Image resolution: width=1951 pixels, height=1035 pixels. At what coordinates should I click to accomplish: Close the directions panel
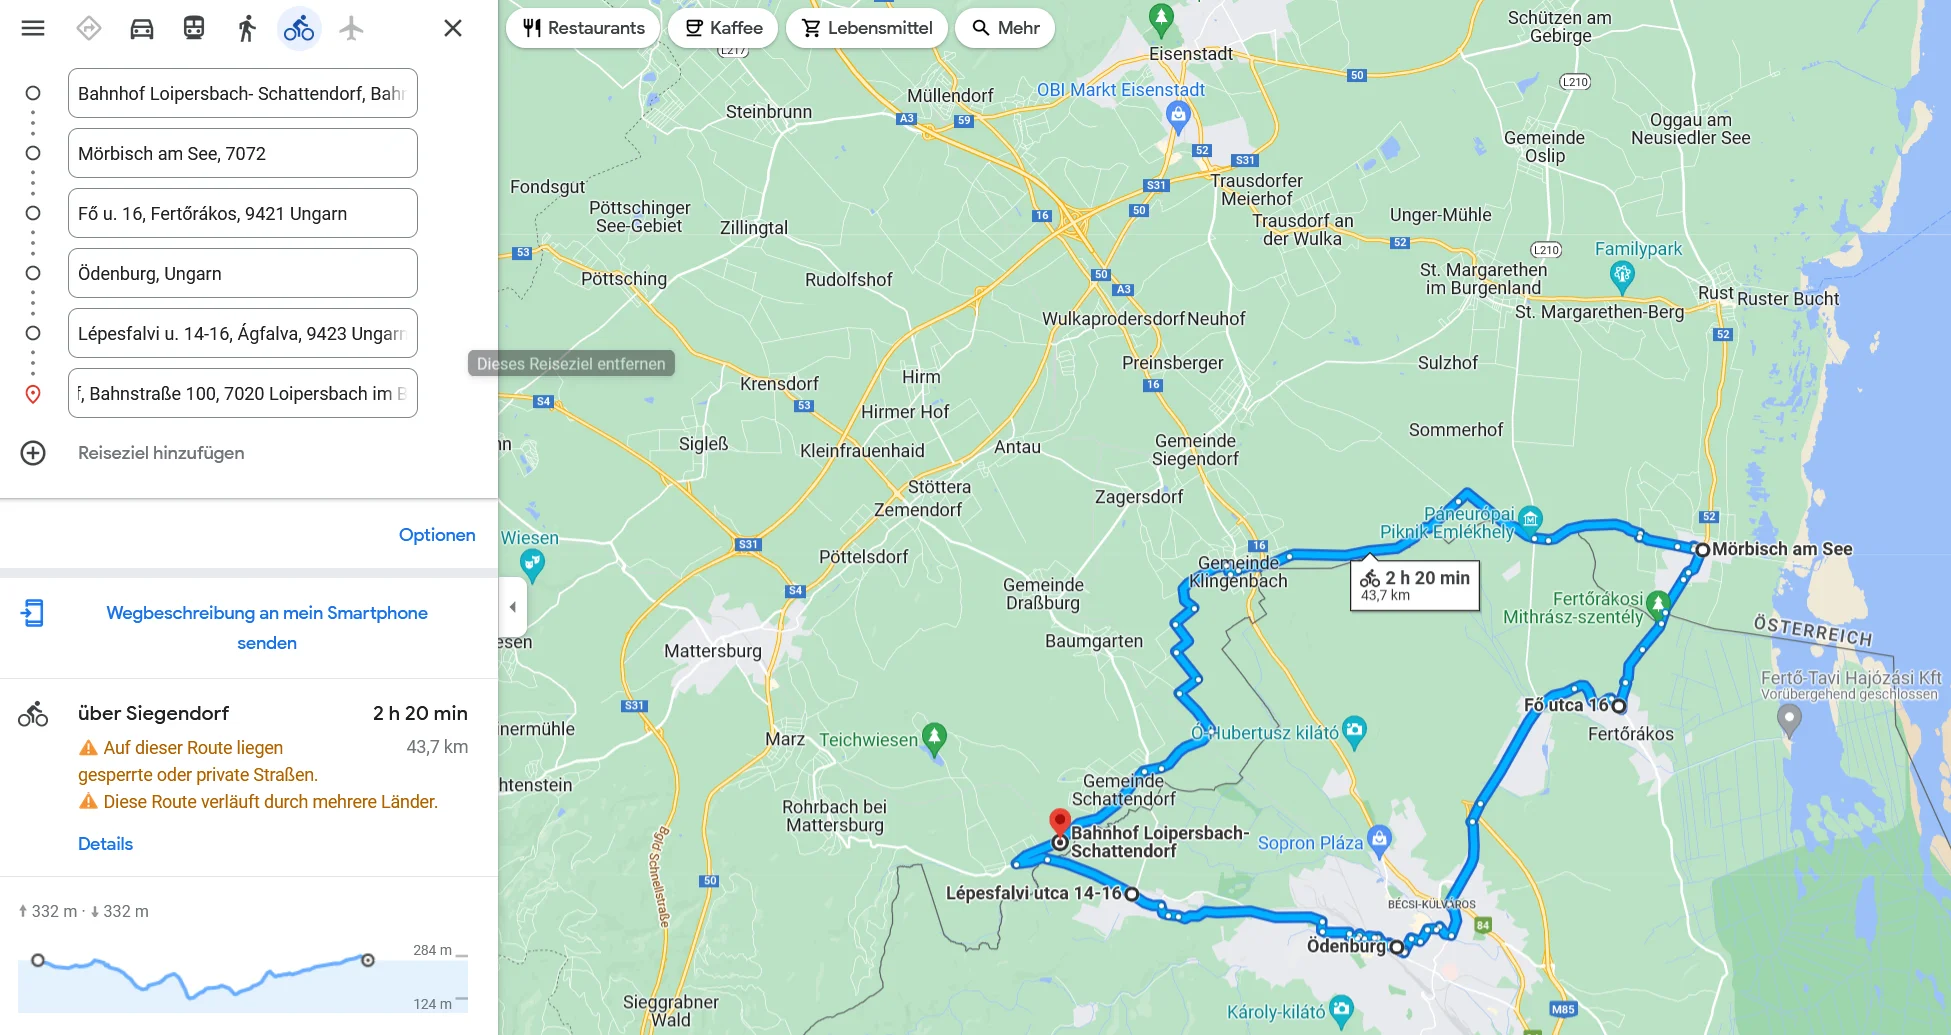coord(453,28)
